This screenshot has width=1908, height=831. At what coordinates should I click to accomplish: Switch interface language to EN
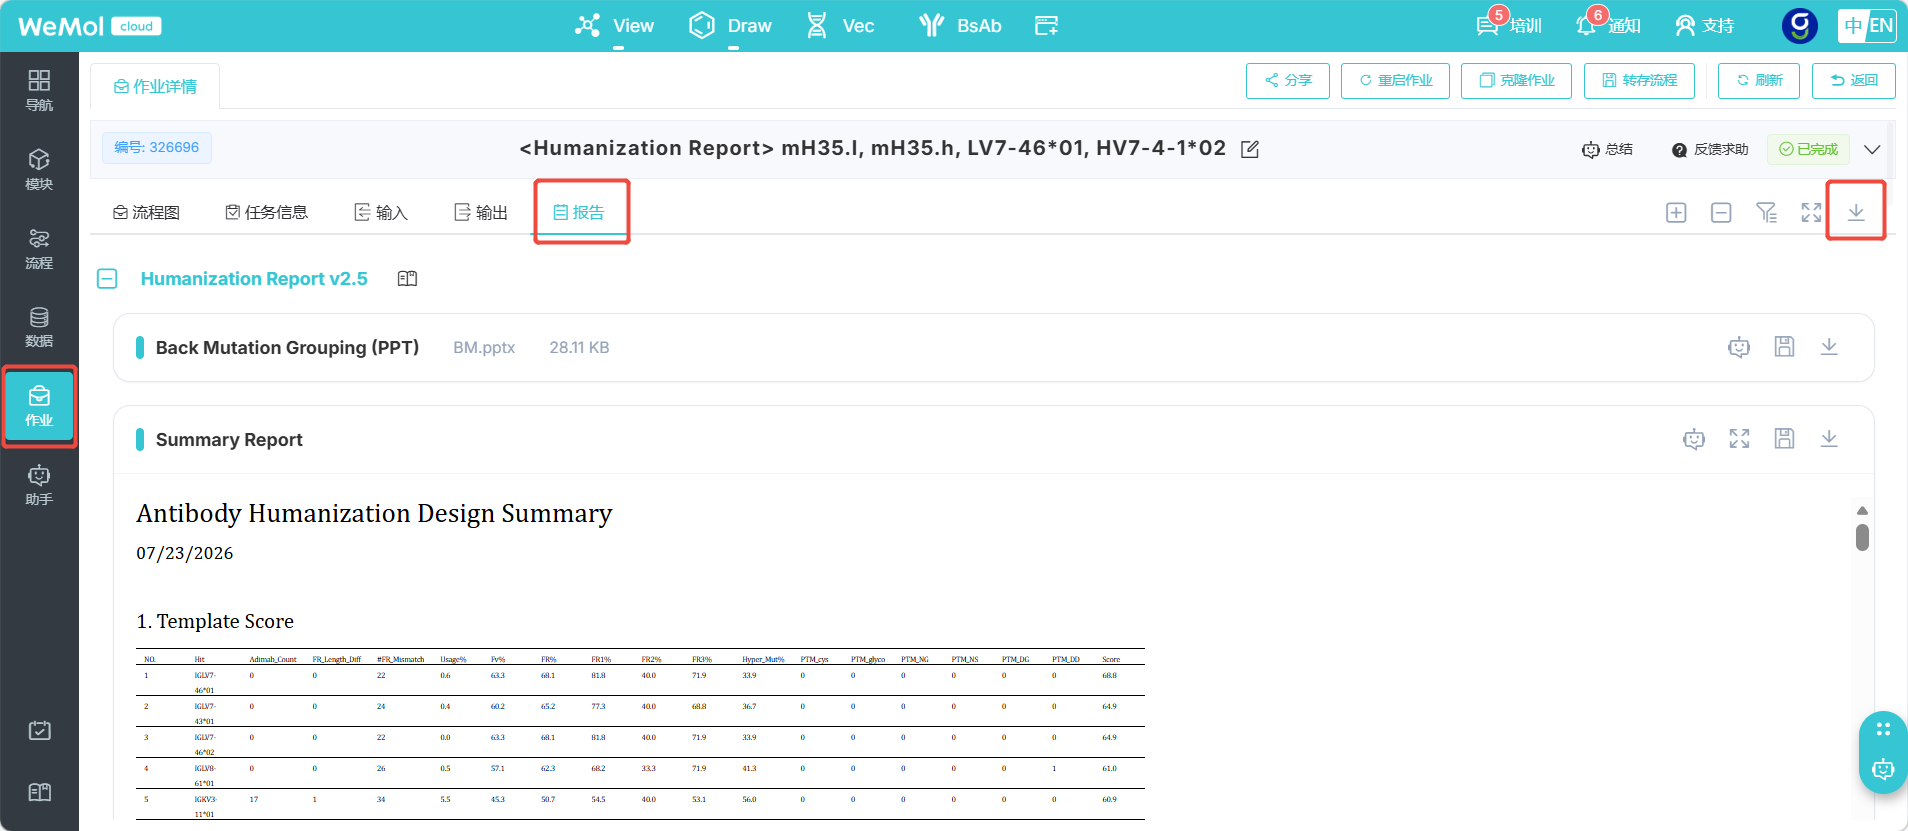click(x=1881, y=26)
